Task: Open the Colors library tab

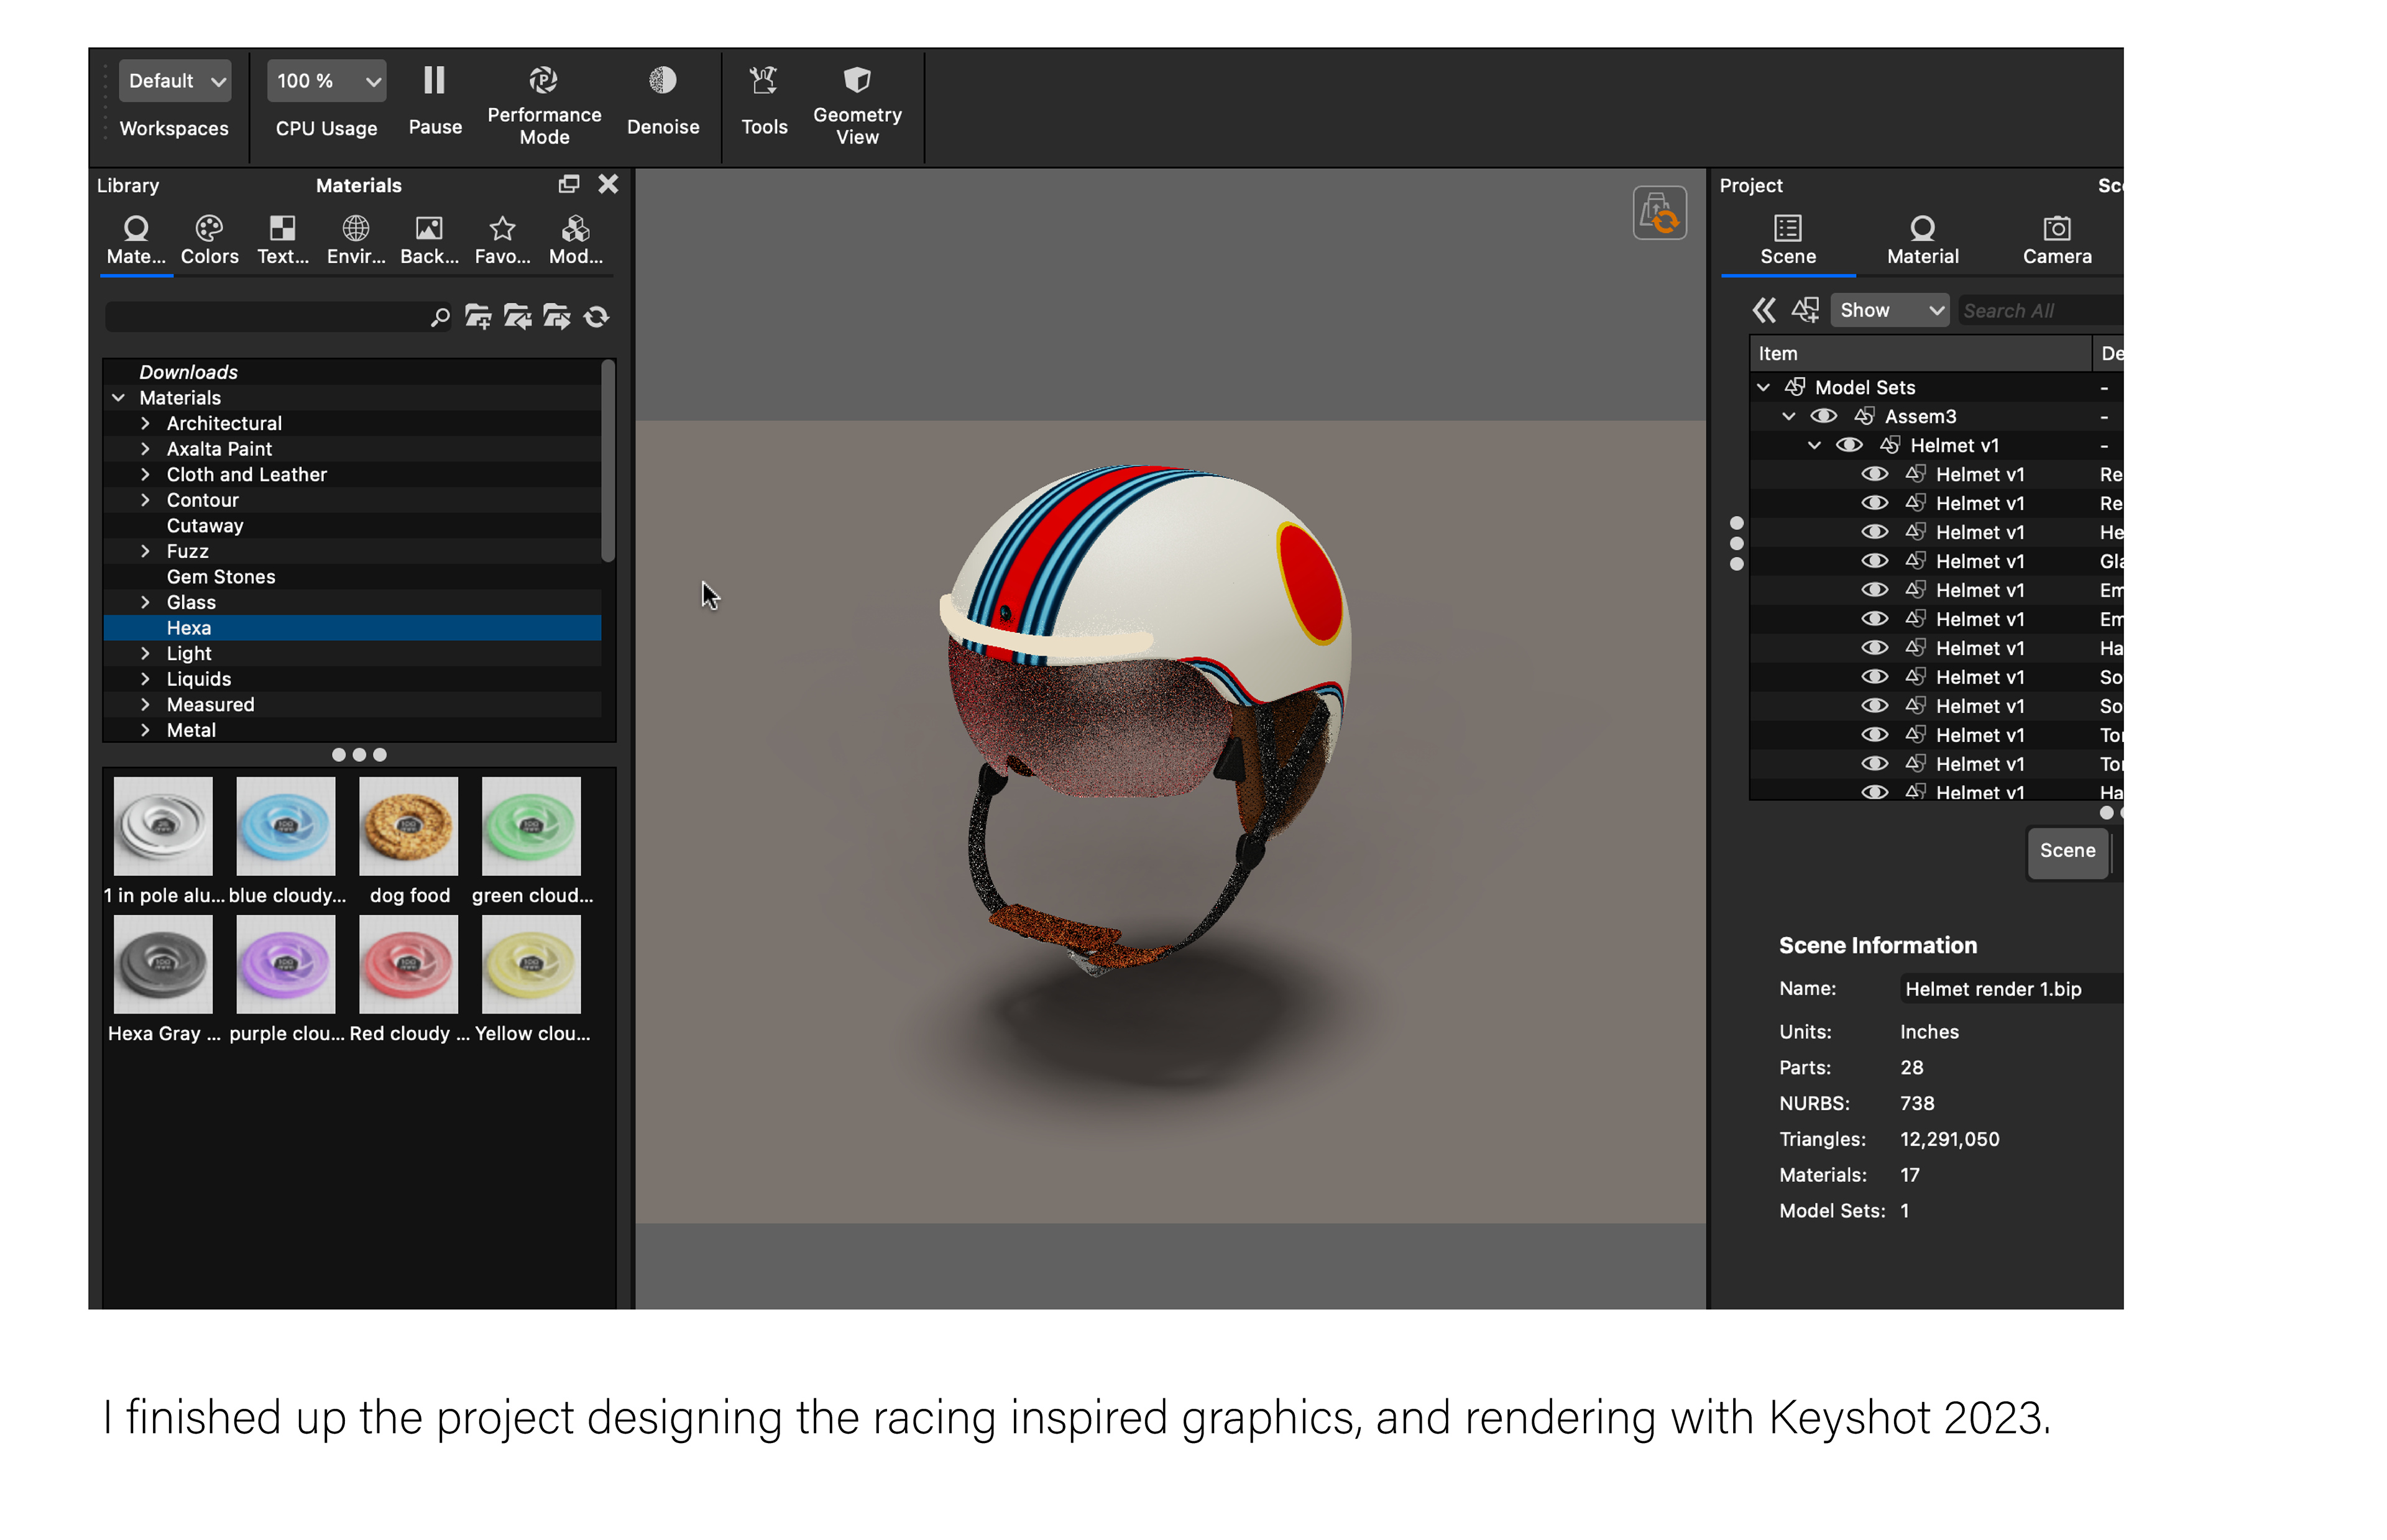Action: 209,240
